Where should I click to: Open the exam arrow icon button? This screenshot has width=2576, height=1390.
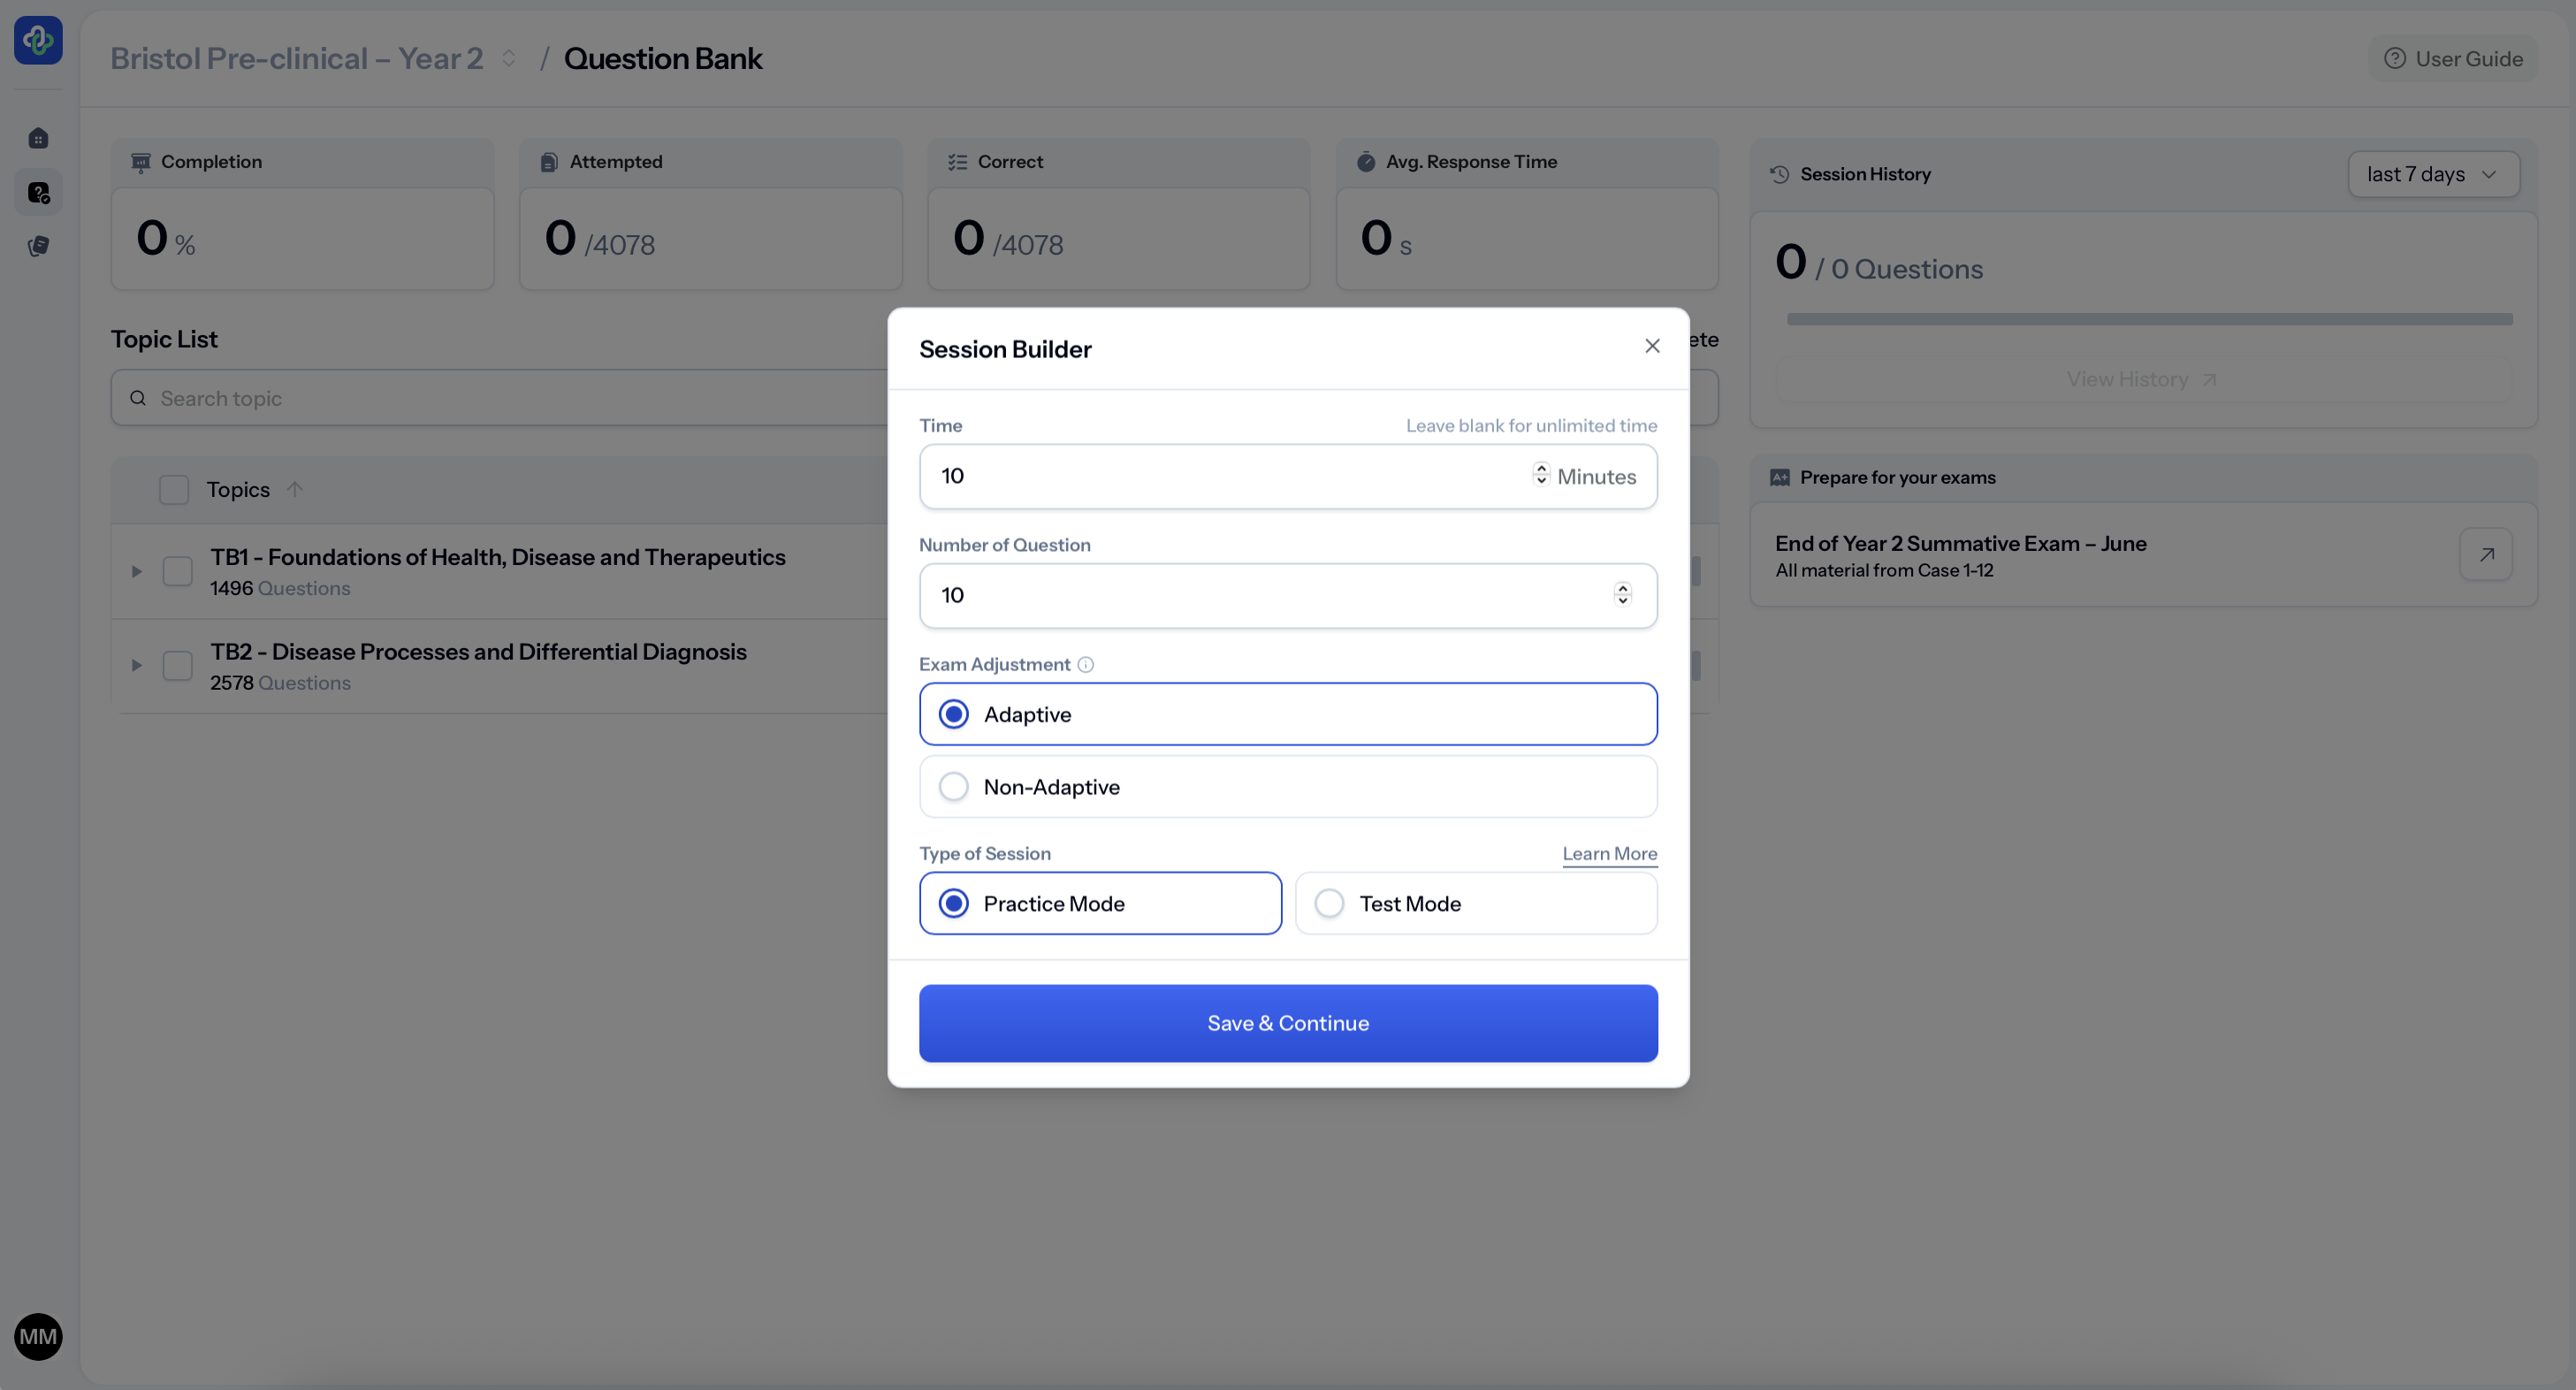tap(2486, 554)
